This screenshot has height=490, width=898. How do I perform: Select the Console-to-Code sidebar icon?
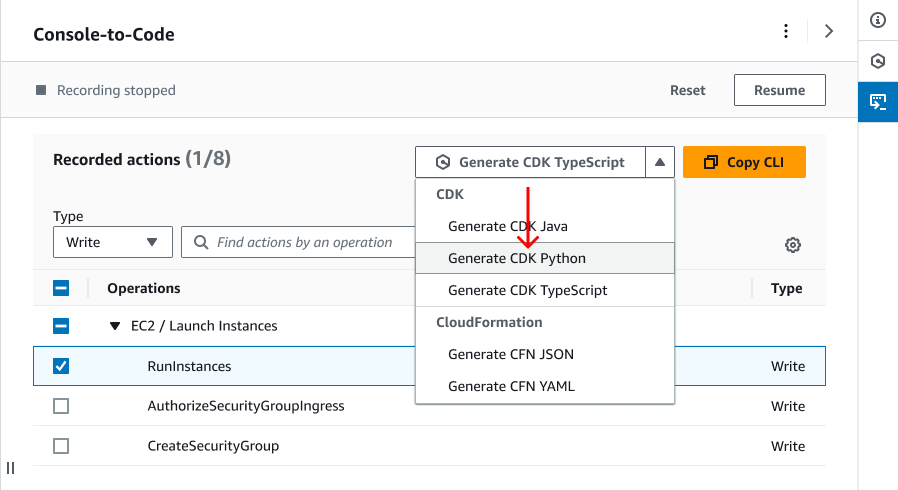(x=878, y=102)
